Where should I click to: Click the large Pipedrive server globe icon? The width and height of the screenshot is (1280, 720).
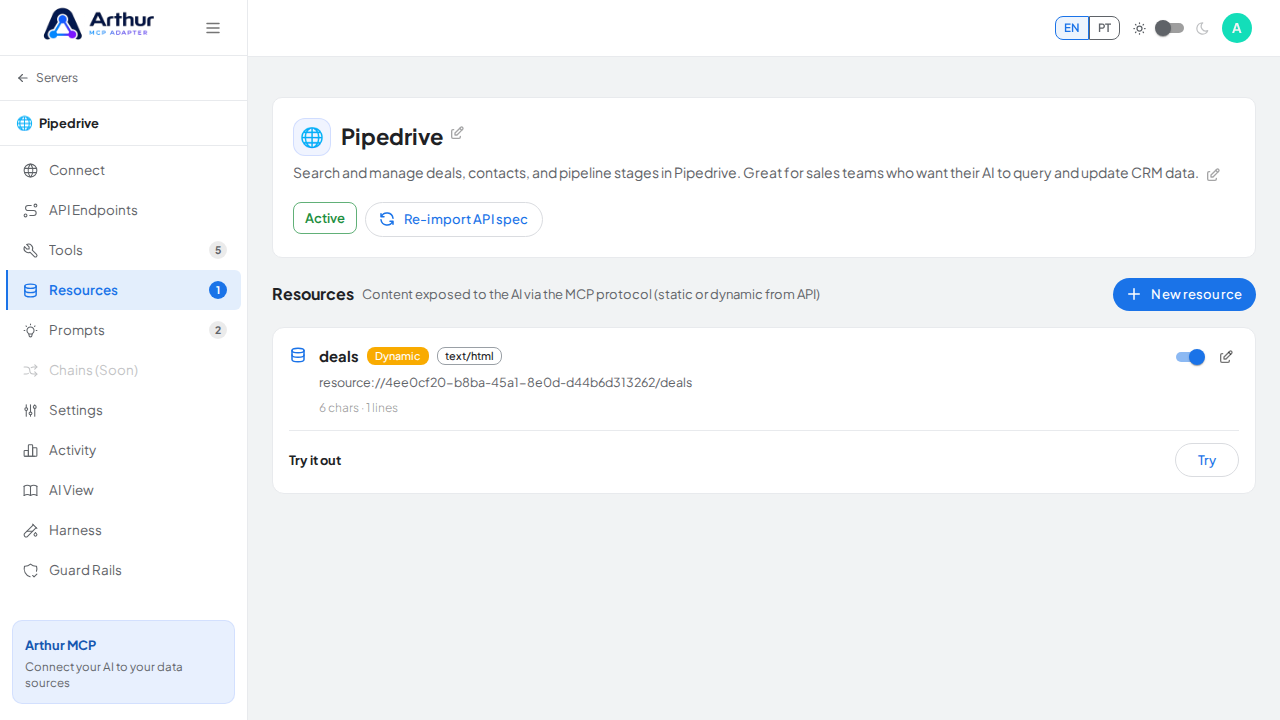(x=312, y=137)
